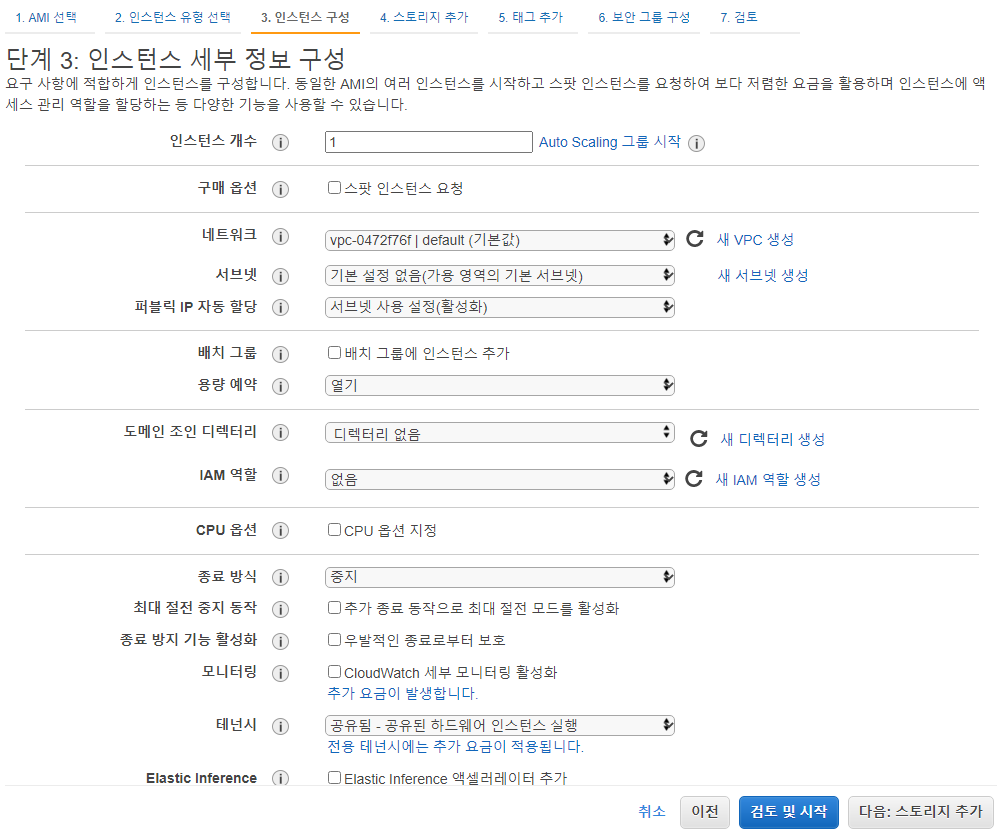Refresh the network VPC list
The width and height of the screenshot is (997, 839).
point(695,239)
